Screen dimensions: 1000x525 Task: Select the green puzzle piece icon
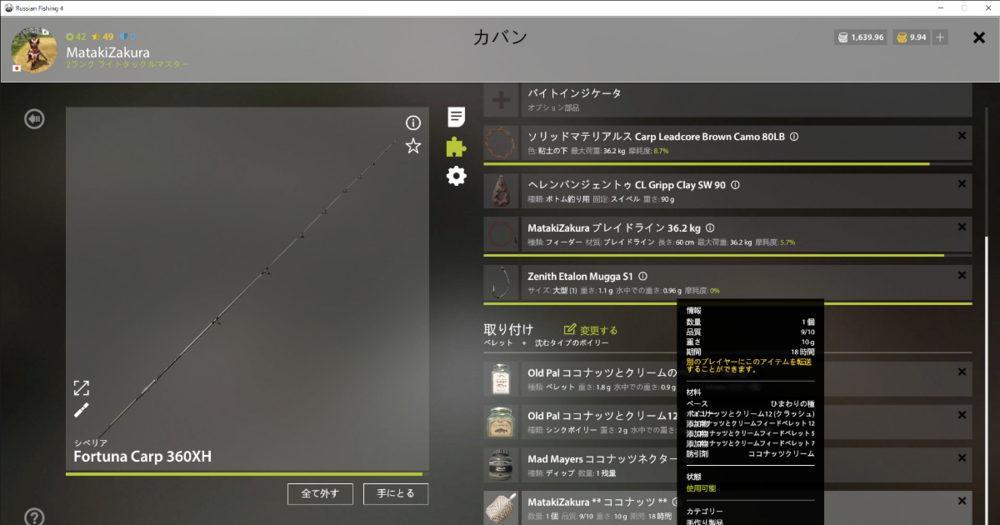456,147
